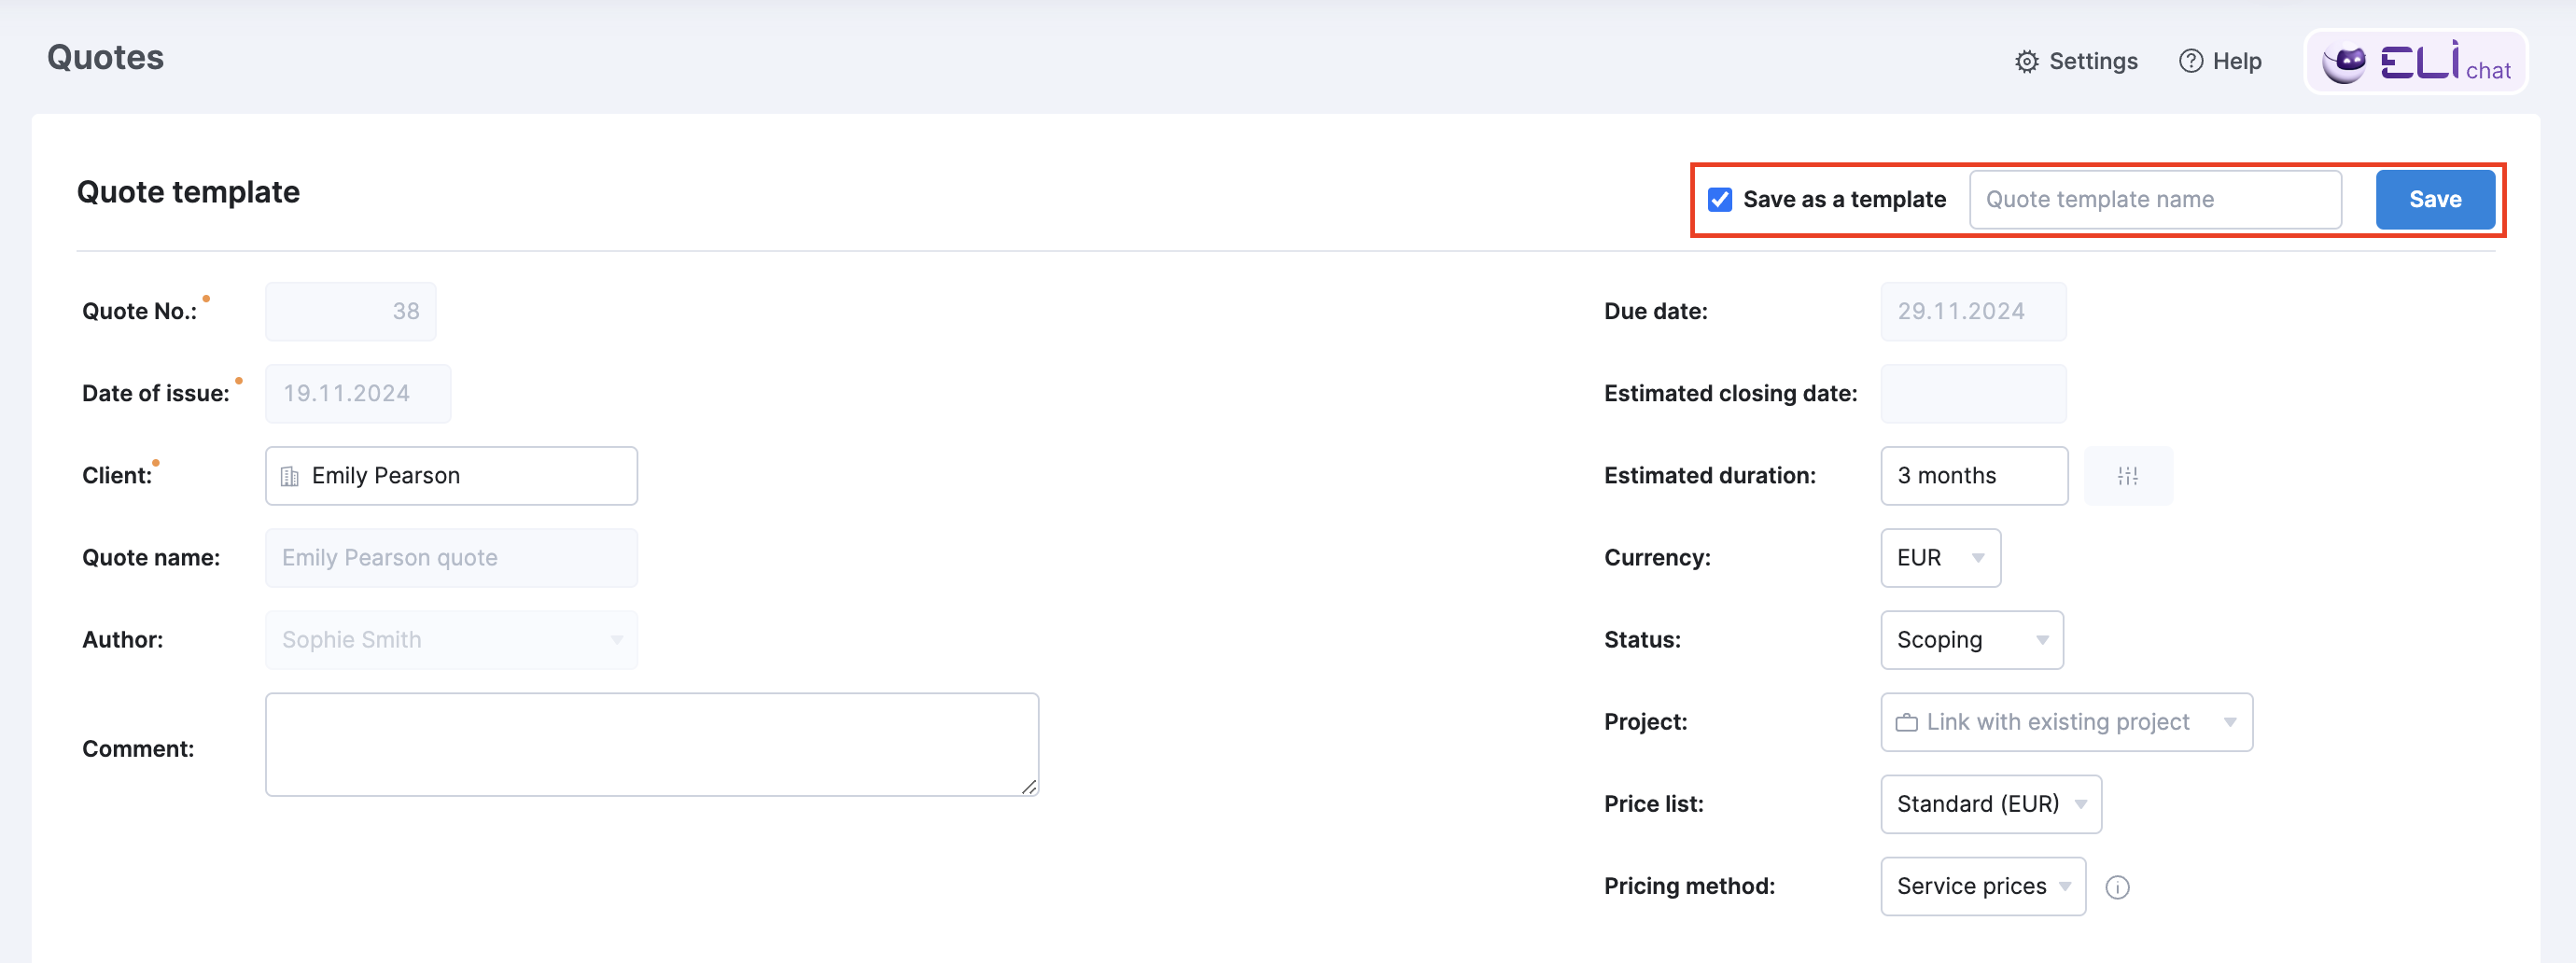This screenshot has width=2576, height=963.
Task: Click the pricing method info icon
Action: (x=2117, y=887)
